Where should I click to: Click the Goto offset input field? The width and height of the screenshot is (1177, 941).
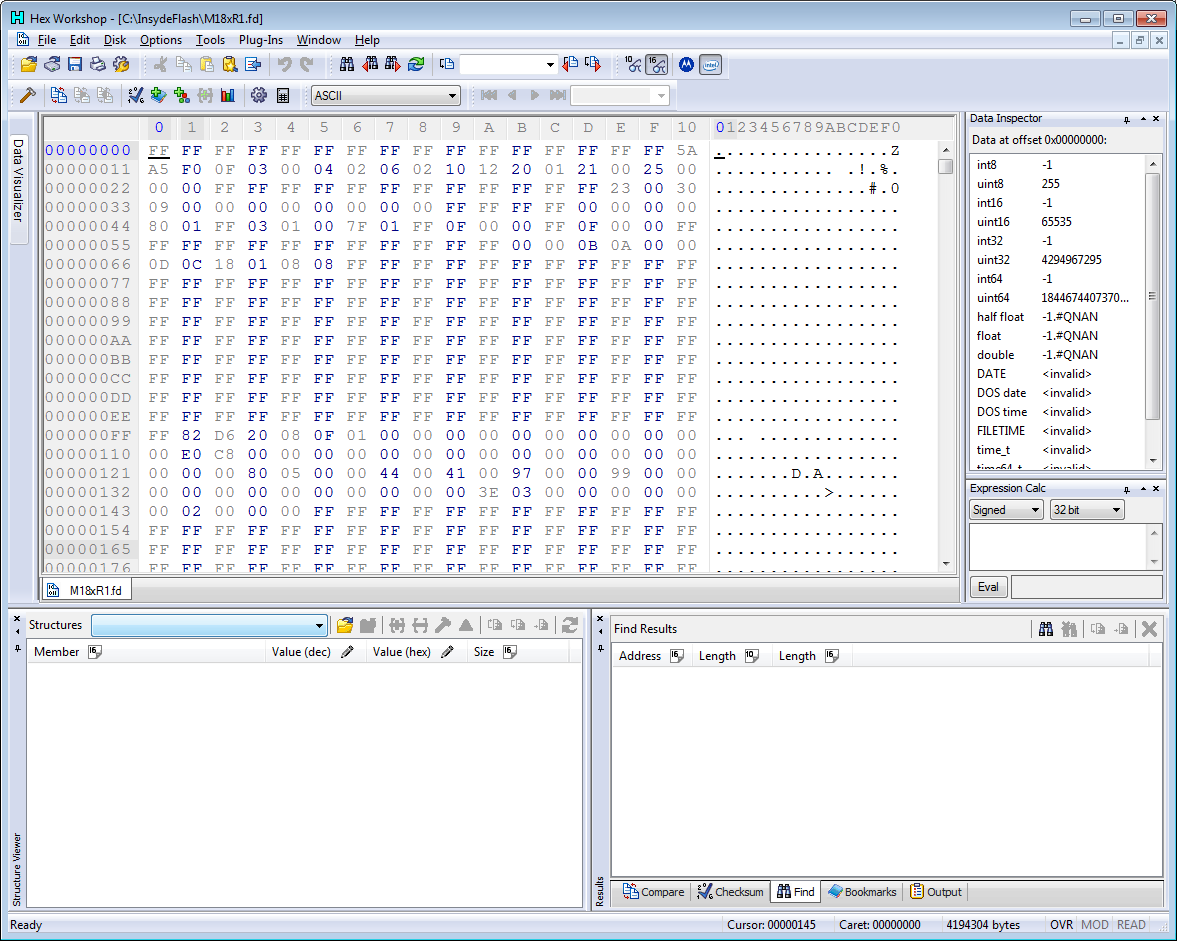[502, 65]
